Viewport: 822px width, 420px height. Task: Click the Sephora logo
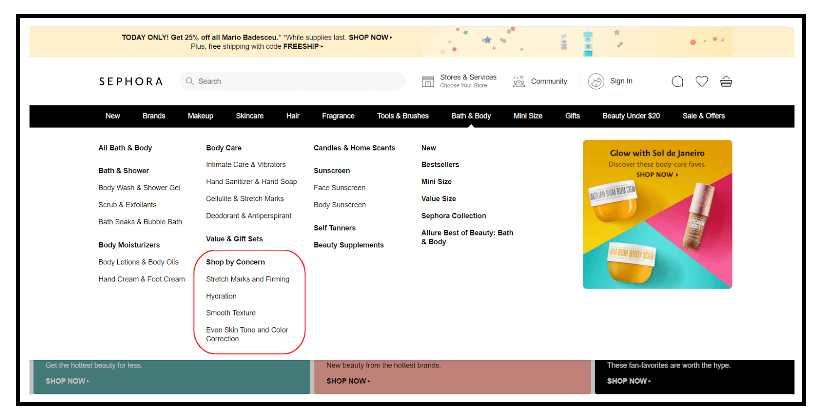tap(129, 81)
